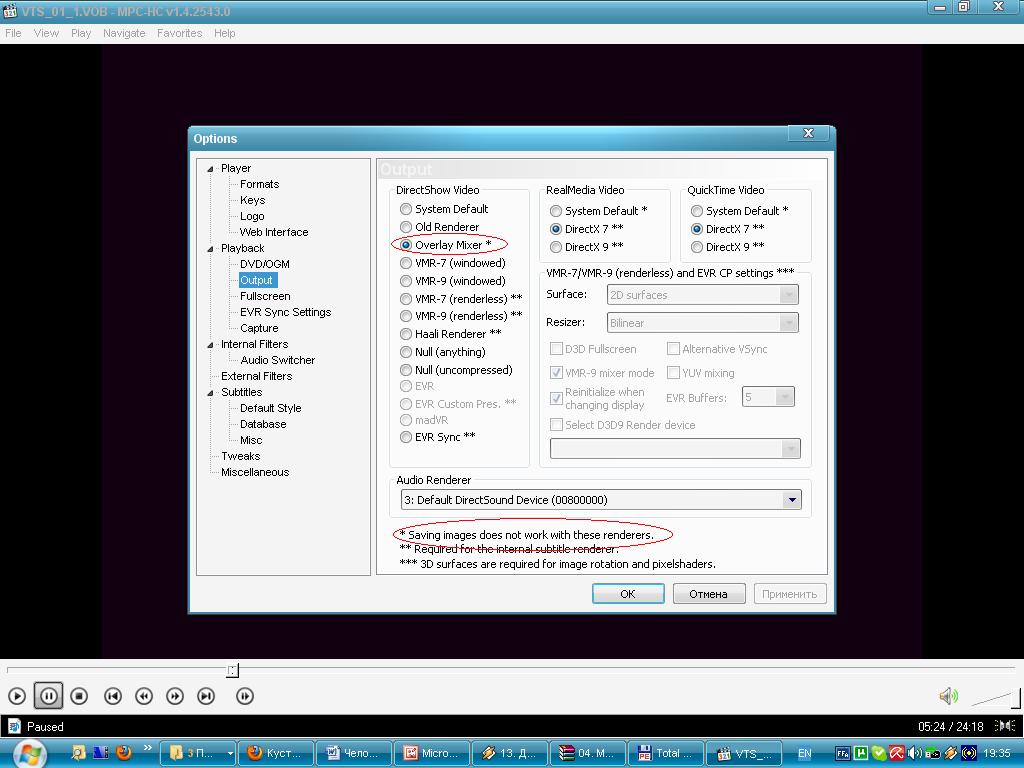Open the Audio Renderer dropdown
Viewport: 1024px width, 768px height.
[x=791, y=500]
